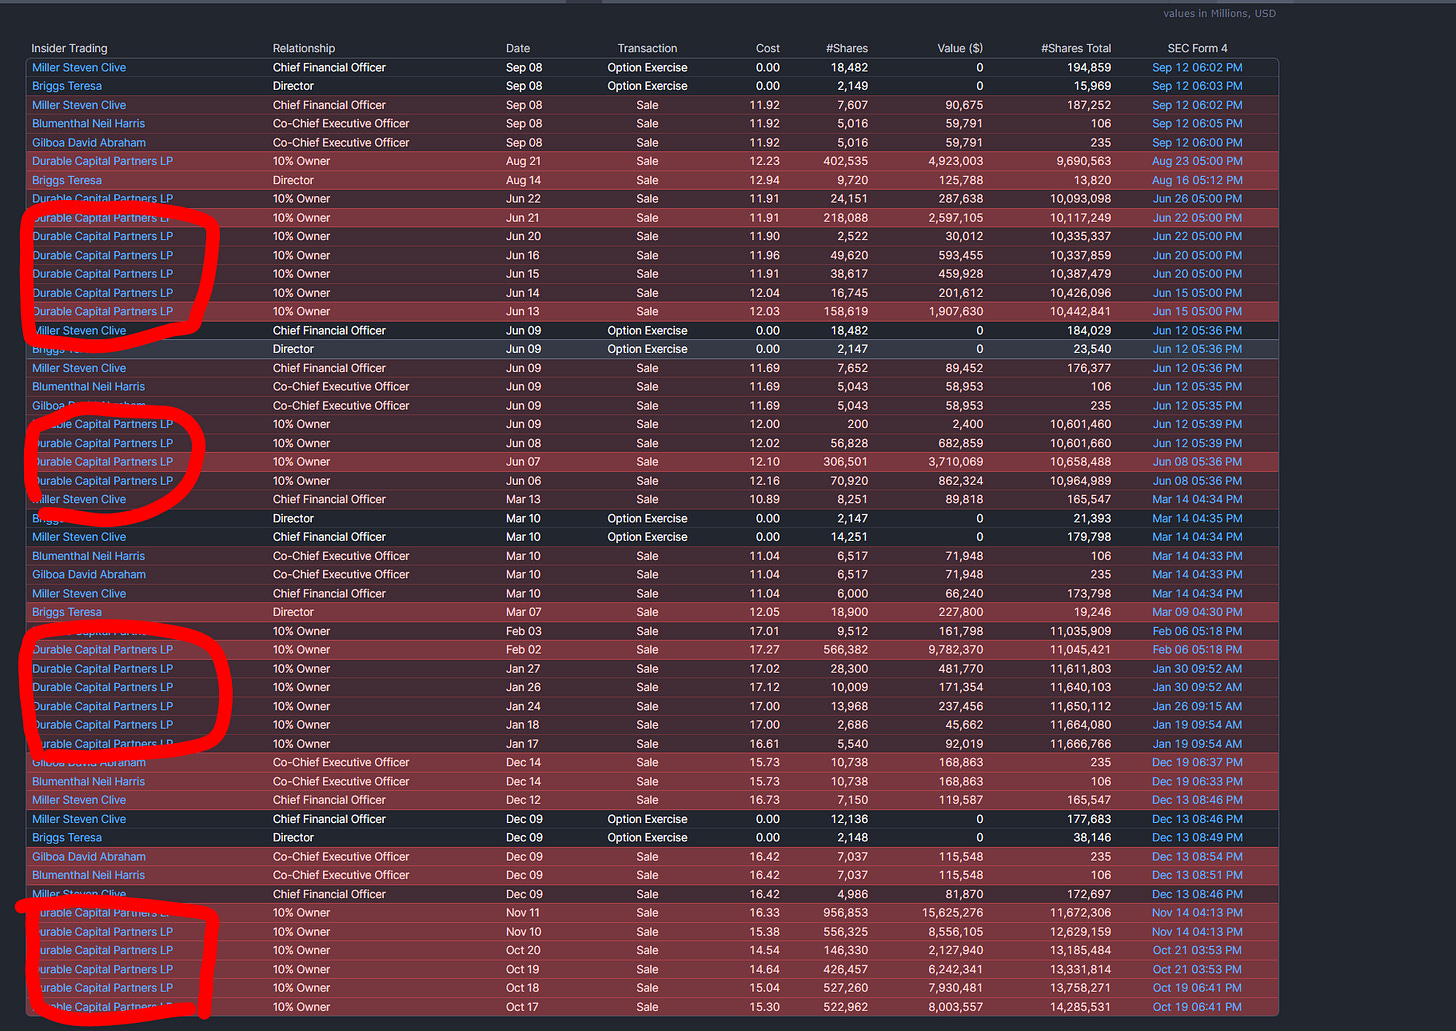Screen dimensions: 1456x1031
Task: Select the cost cell 10.89
Action: click(x=765, y=499)
